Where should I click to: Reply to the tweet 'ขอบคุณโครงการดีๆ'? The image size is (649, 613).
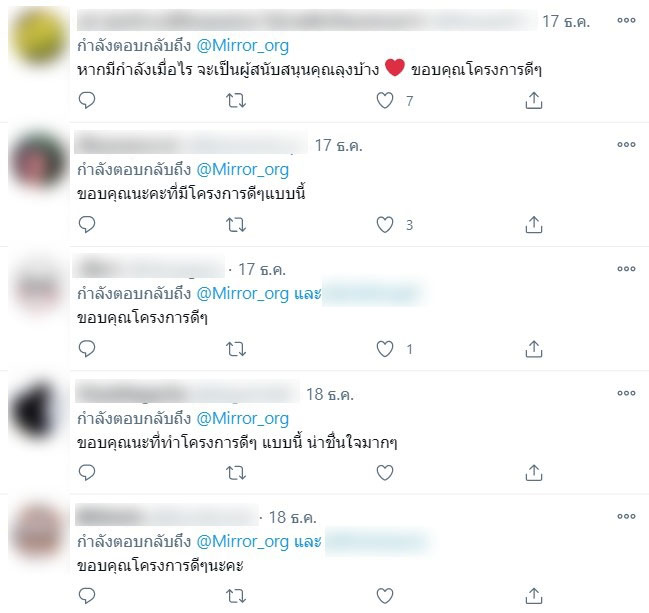(87, 349)
